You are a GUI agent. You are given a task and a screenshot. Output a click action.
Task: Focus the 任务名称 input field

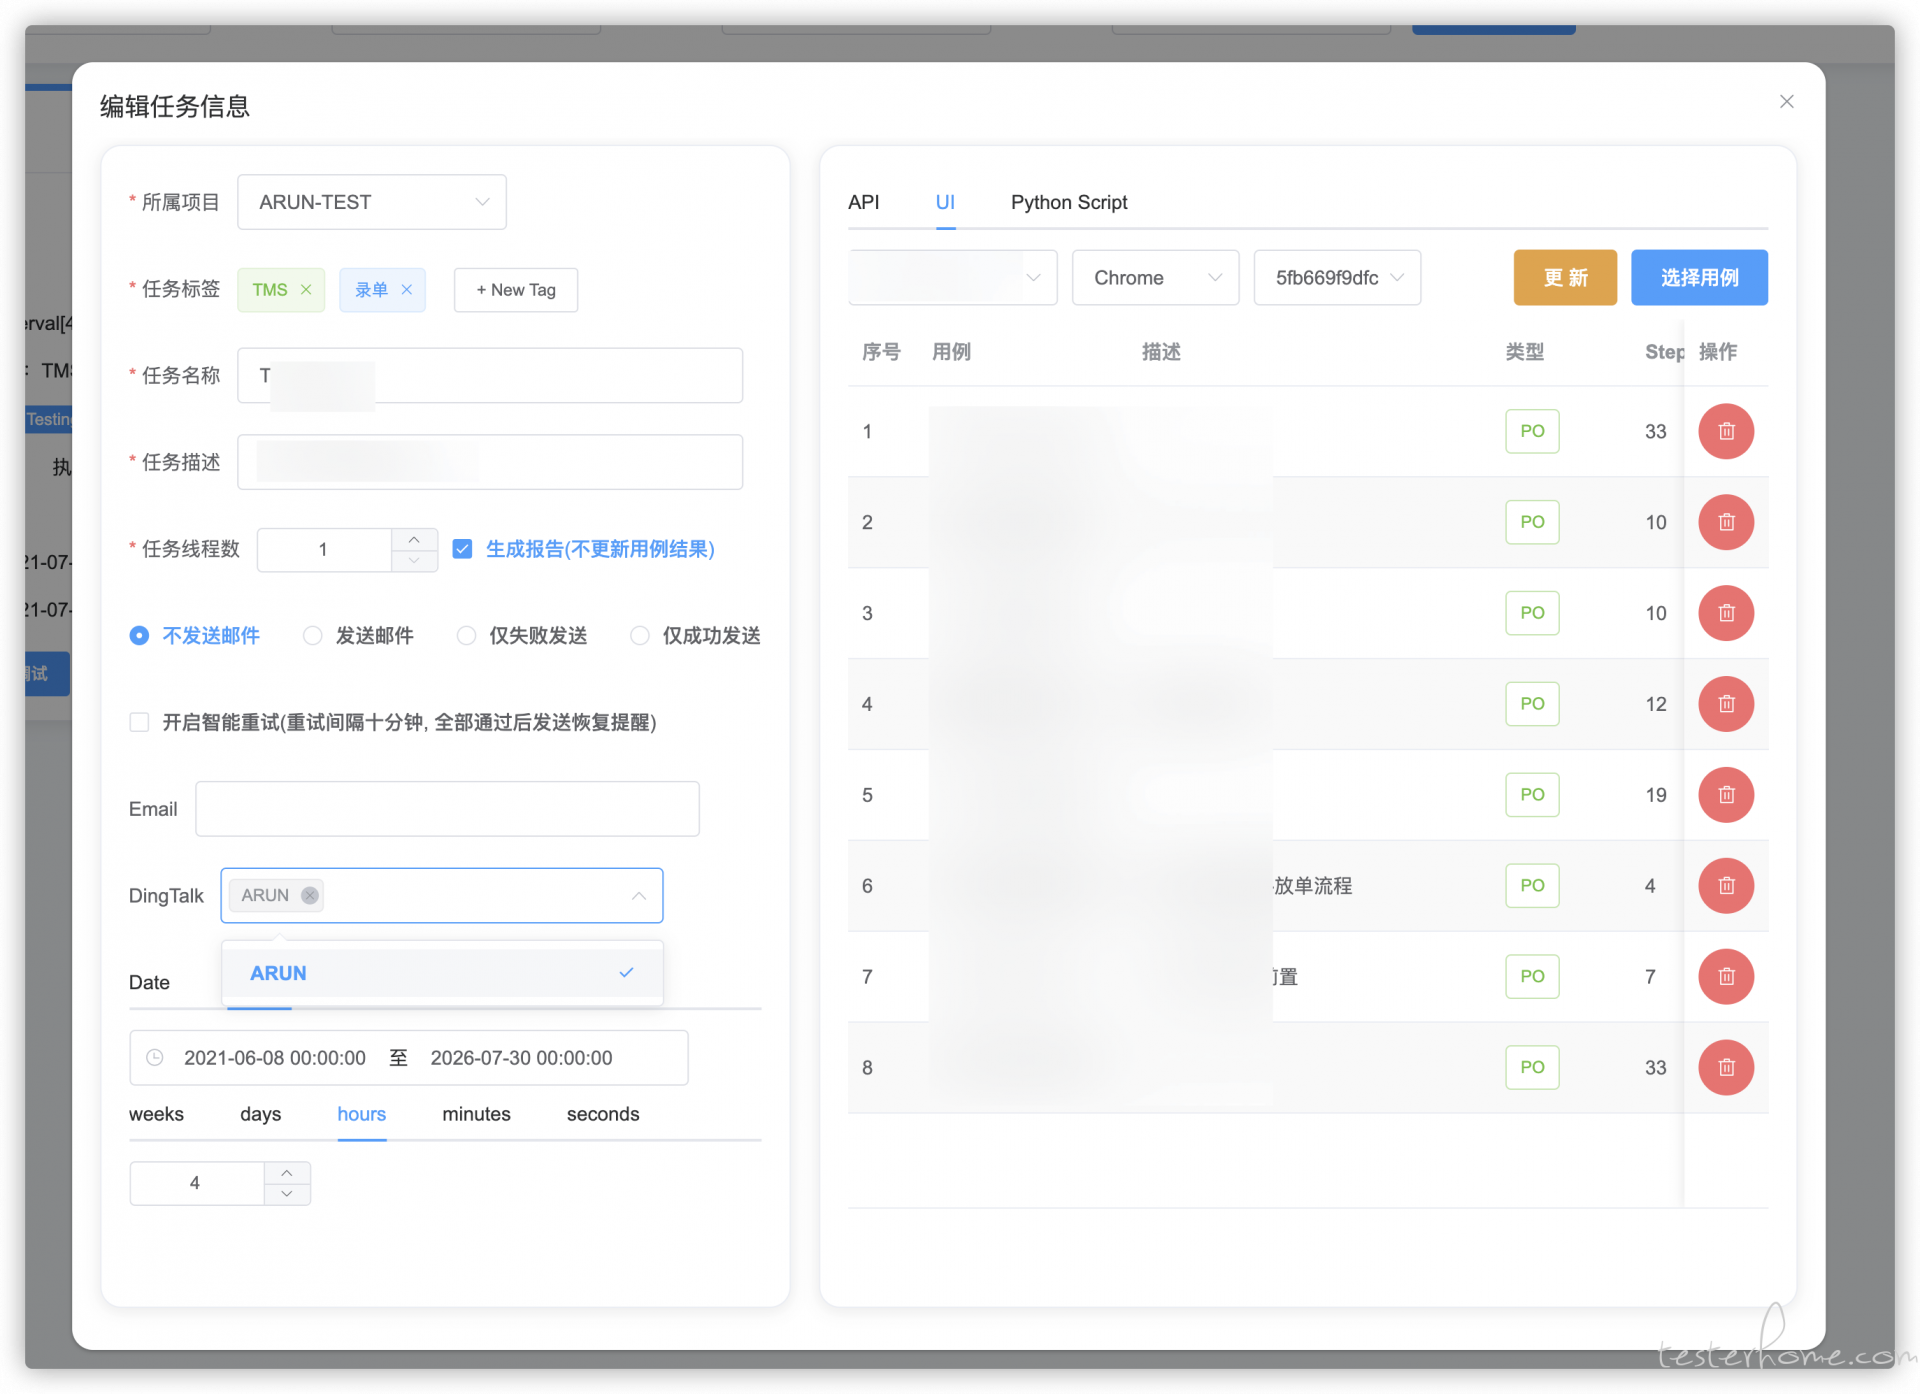(x=490, y=375)
